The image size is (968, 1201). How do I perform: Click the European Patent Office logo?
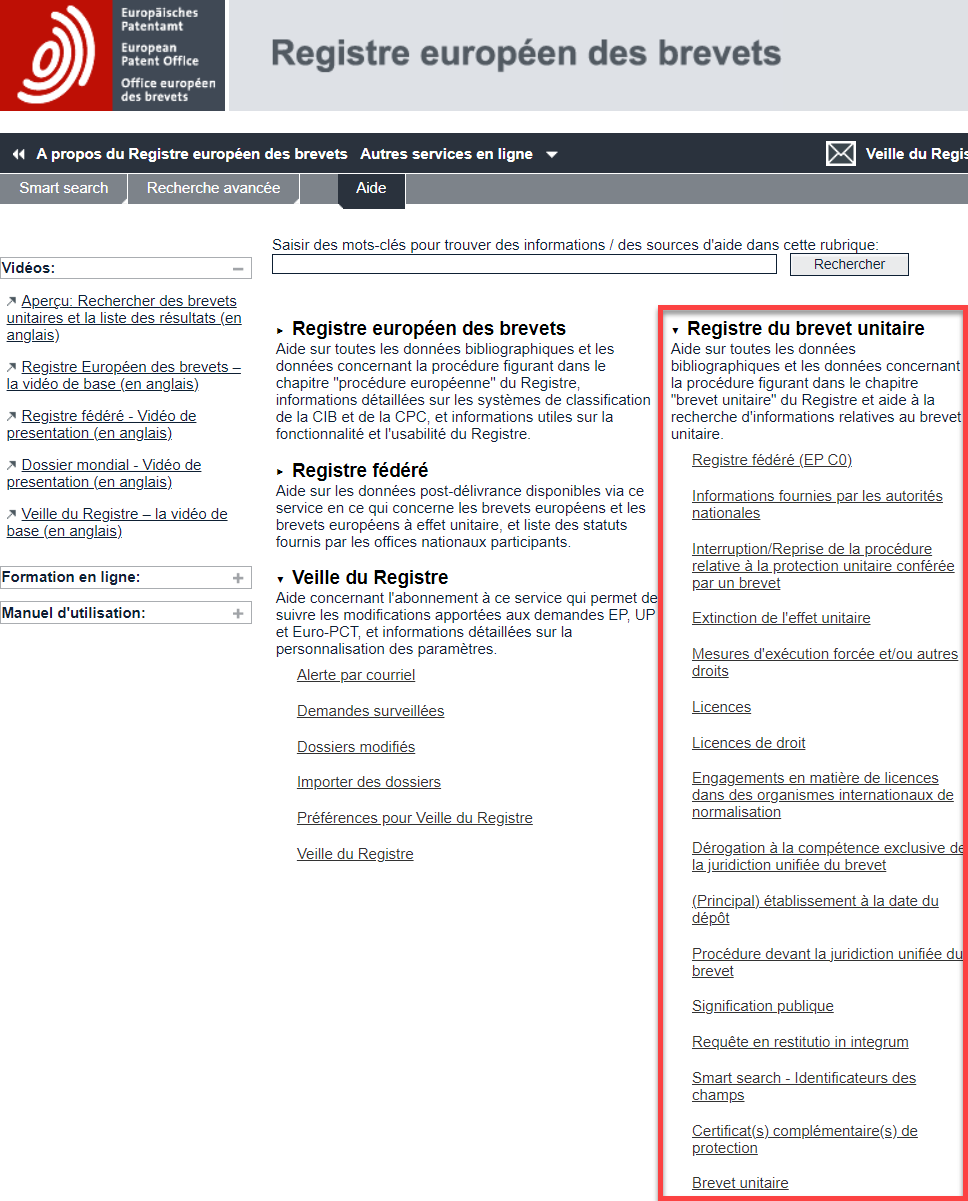pos(112,55)
